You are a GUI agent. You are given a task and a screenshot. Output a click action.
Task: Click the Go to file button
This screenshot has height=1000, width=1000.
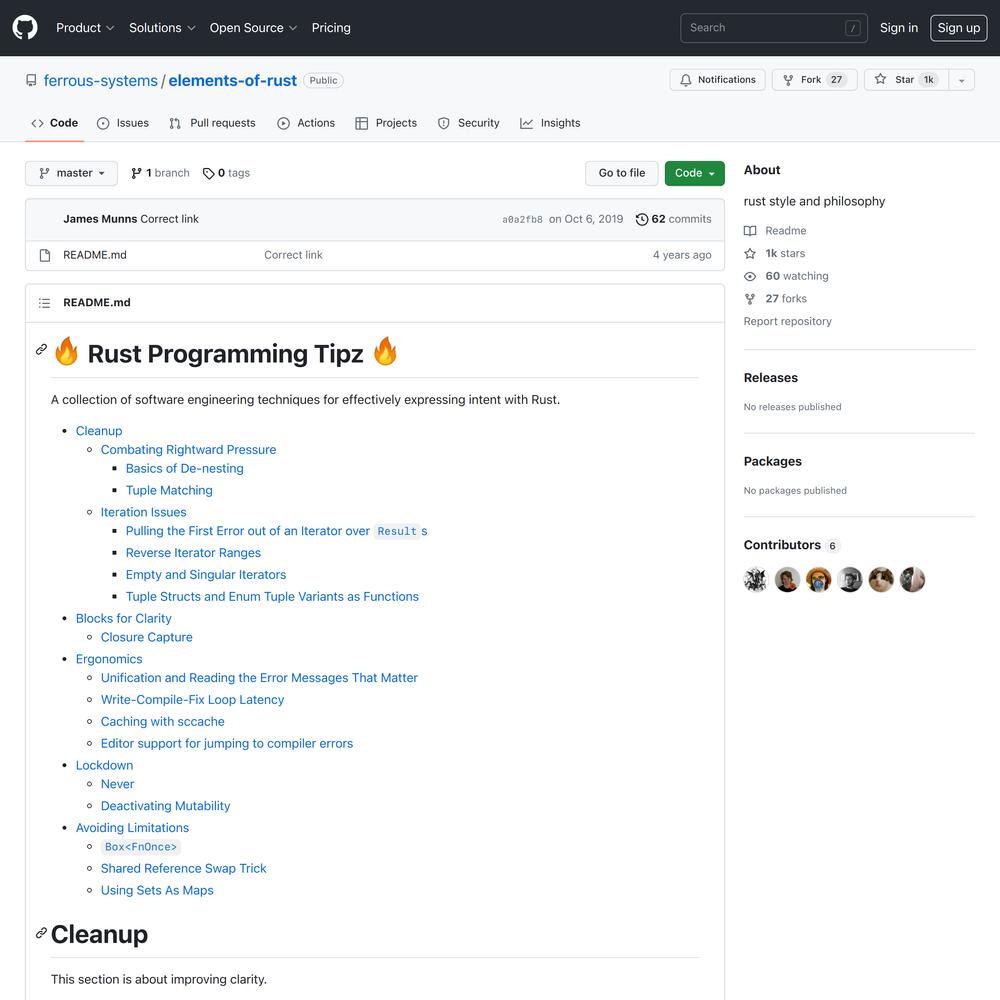pos(621,173)
